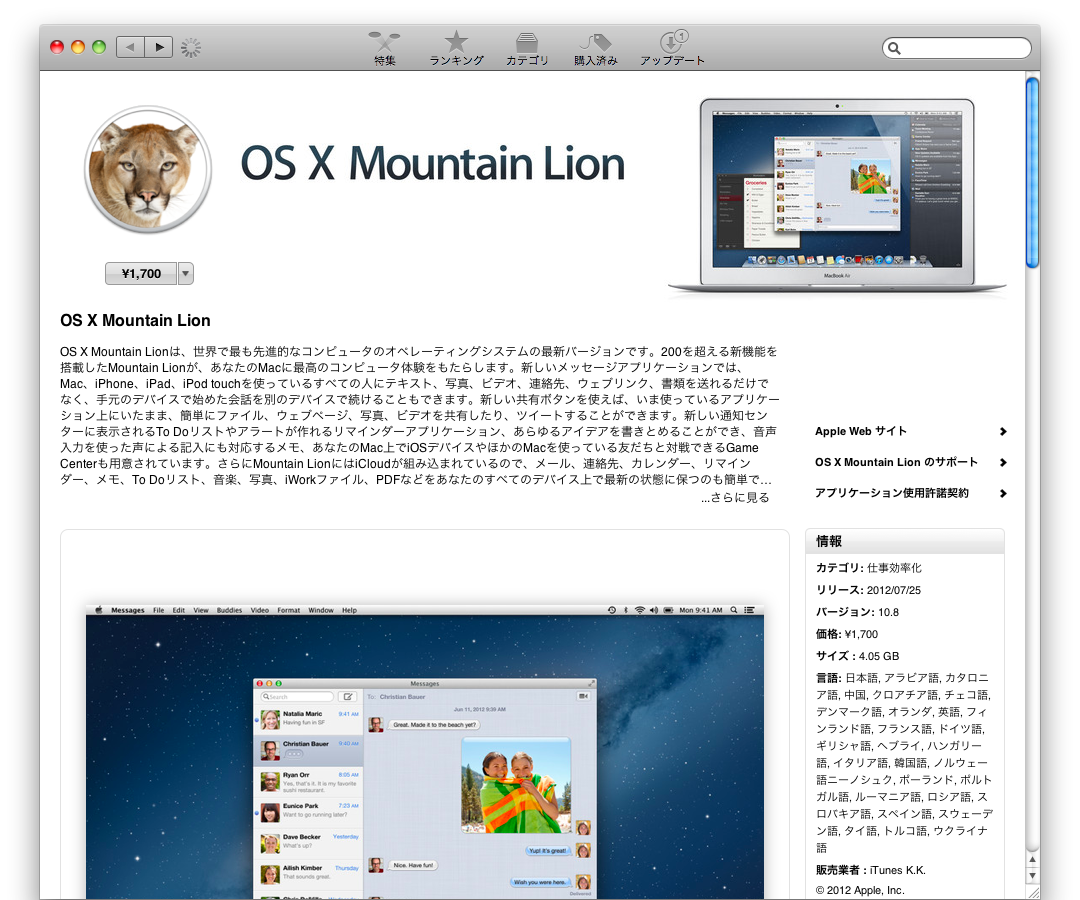
Task: Click the 価格: ¥1,700 info text
Action: point(847,634)
